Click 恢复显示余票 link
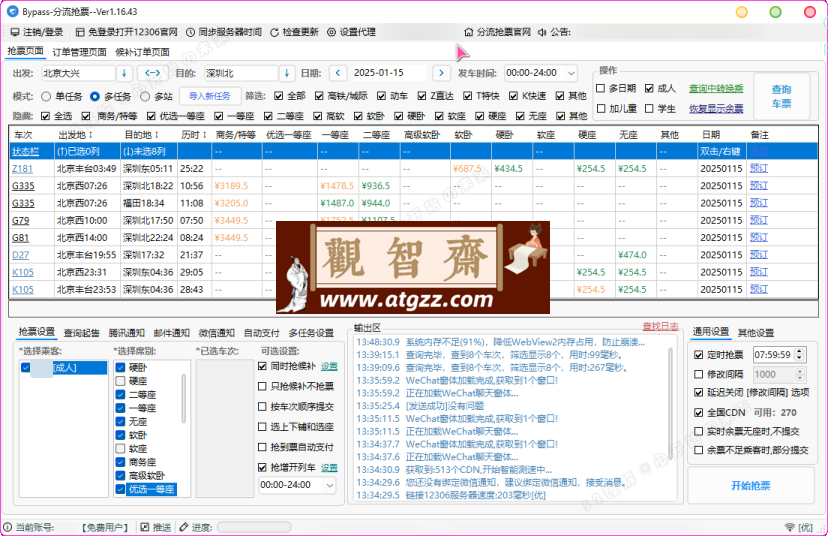Viewport: 828px width, 536px height. pos(716,108)
